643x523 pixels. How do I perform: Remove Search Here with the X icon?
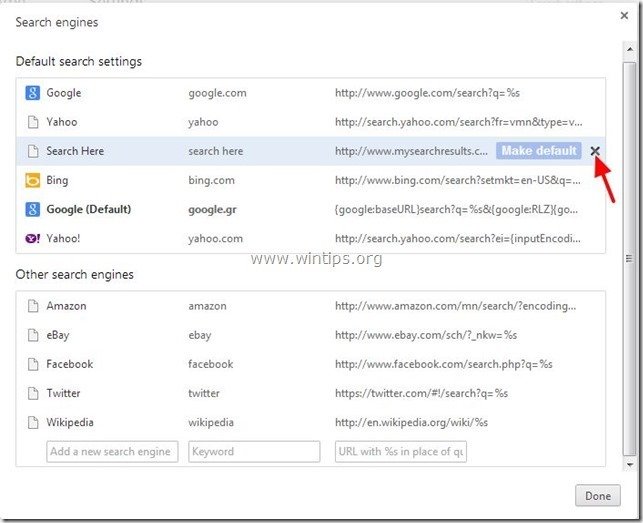595,151
